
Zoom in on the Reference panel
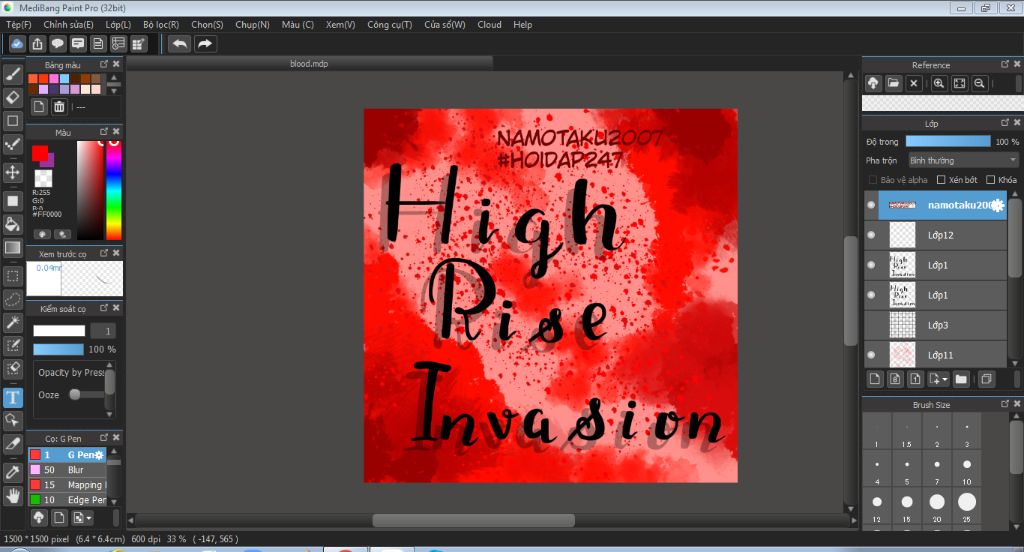938,83
